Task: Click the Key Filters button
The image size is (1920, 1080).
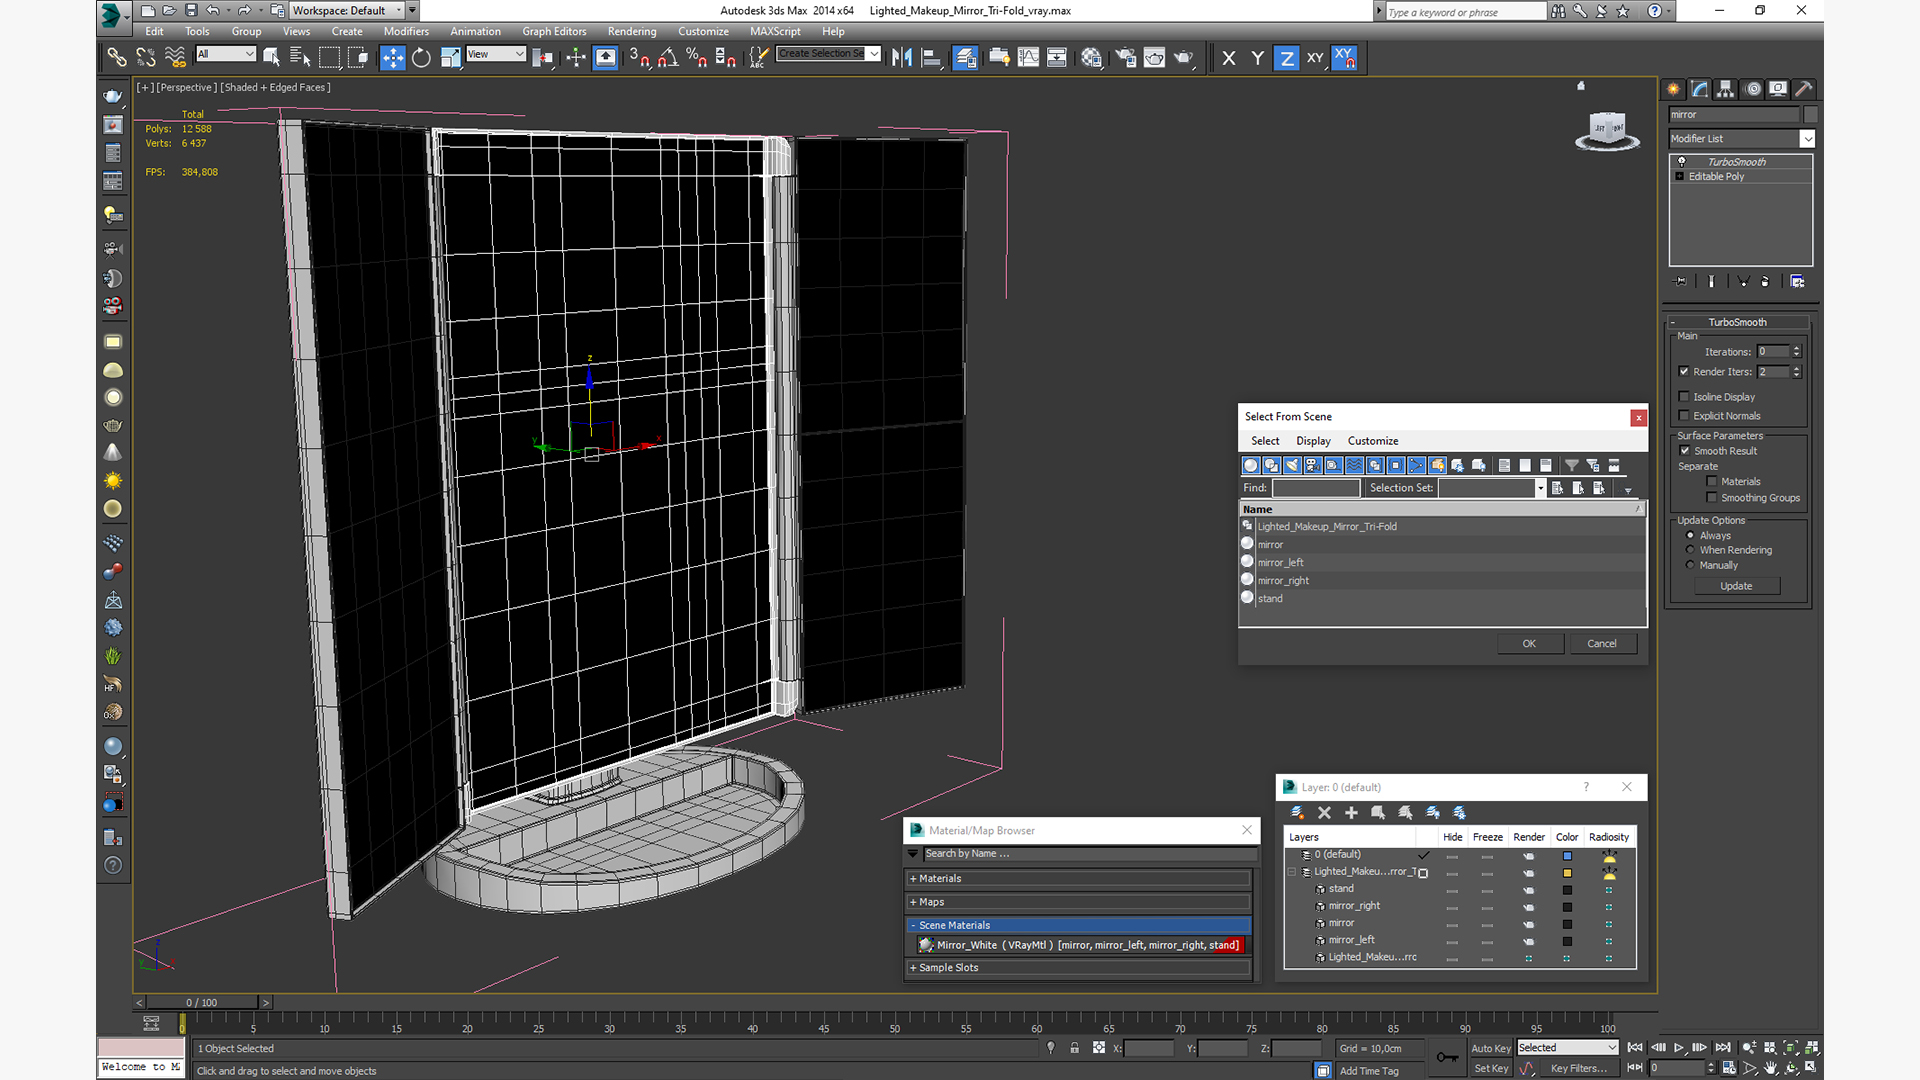Action: pos(1579,1068)
